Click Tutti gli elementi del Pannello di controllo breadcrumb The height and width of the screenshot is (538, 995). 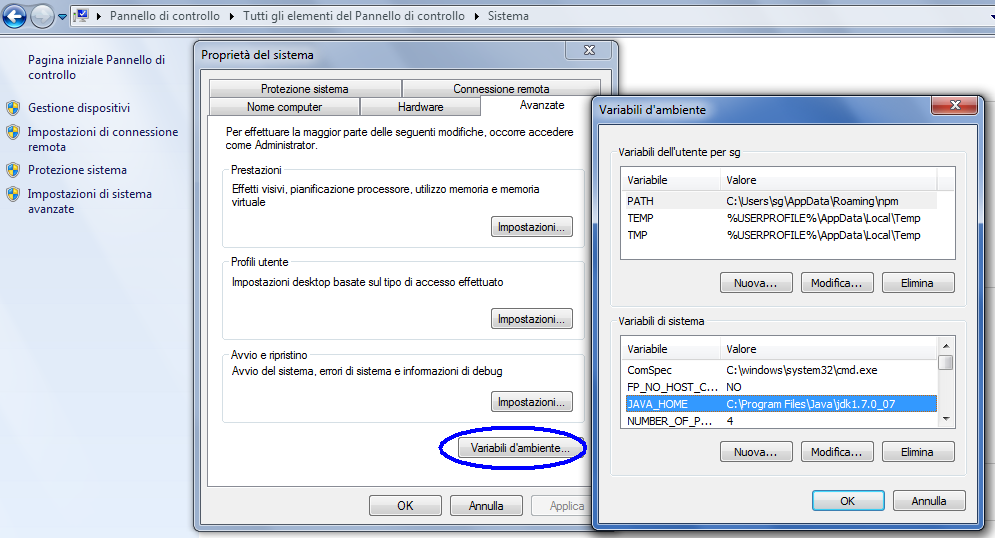tap(353, 16)
